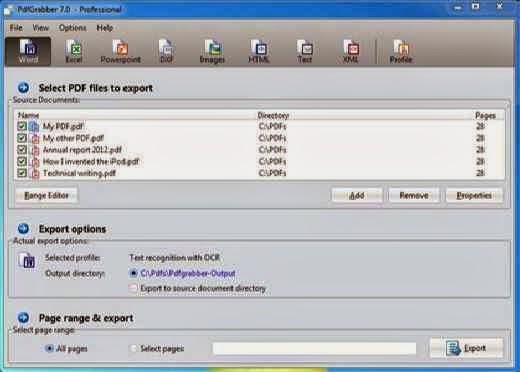Click the PDF icon of My other PDF.pdf

35,138
